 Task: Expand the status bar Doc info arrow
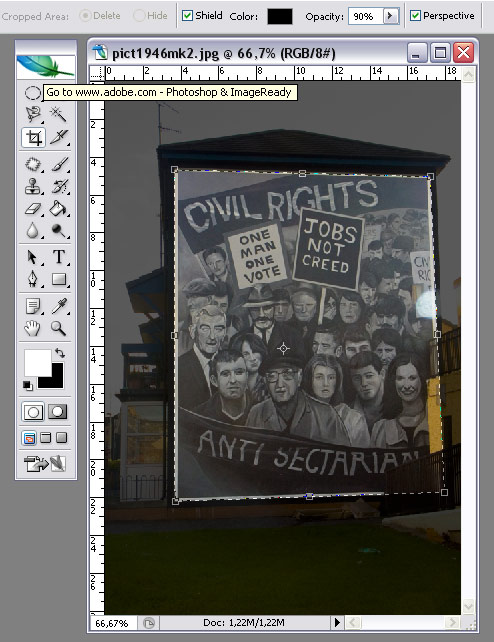click(337, 623)
